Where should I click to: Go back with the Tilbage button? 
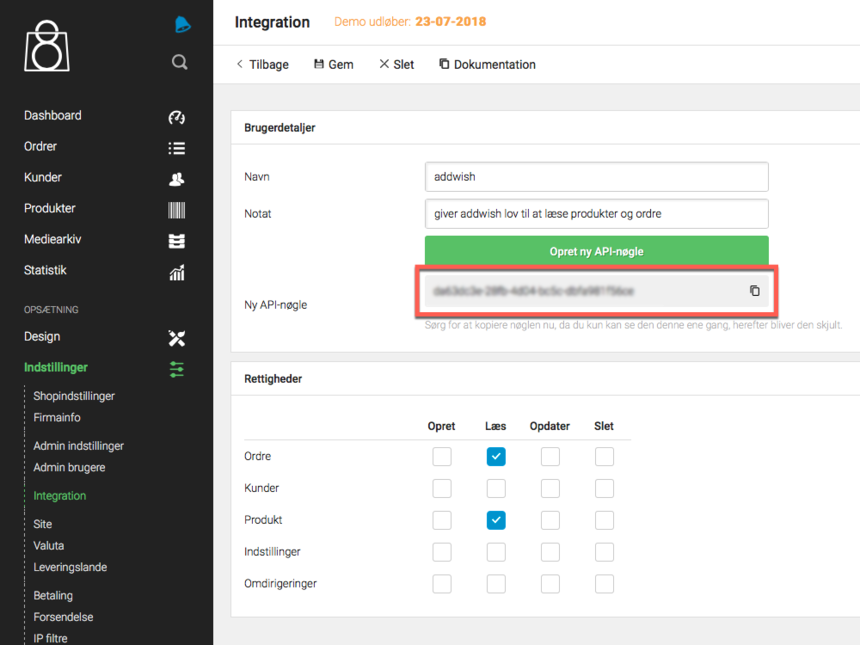pos(262,64)
